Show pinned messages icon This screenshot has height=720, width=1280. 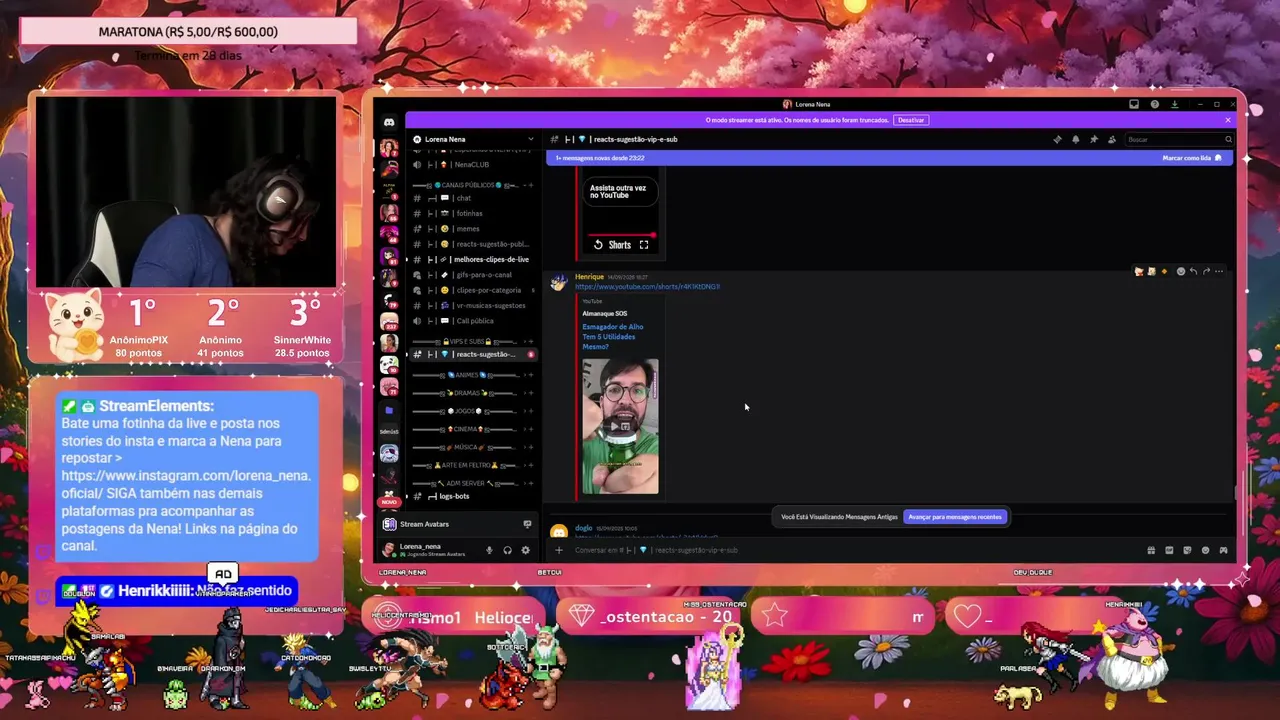(1094, 139)
